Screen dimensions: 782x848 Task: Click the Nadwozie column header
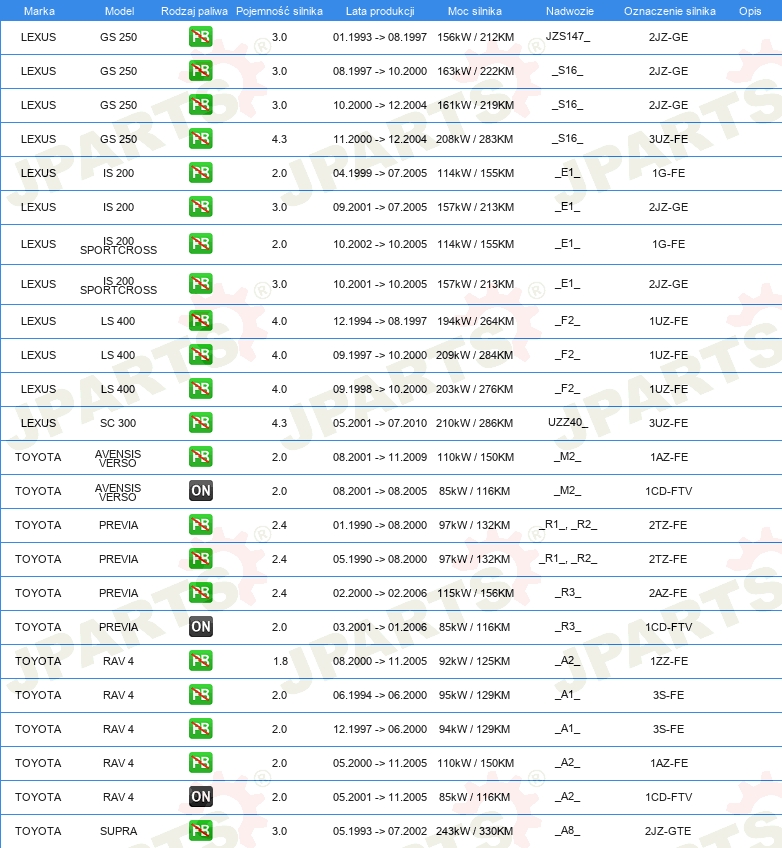[x=569, y=11]
